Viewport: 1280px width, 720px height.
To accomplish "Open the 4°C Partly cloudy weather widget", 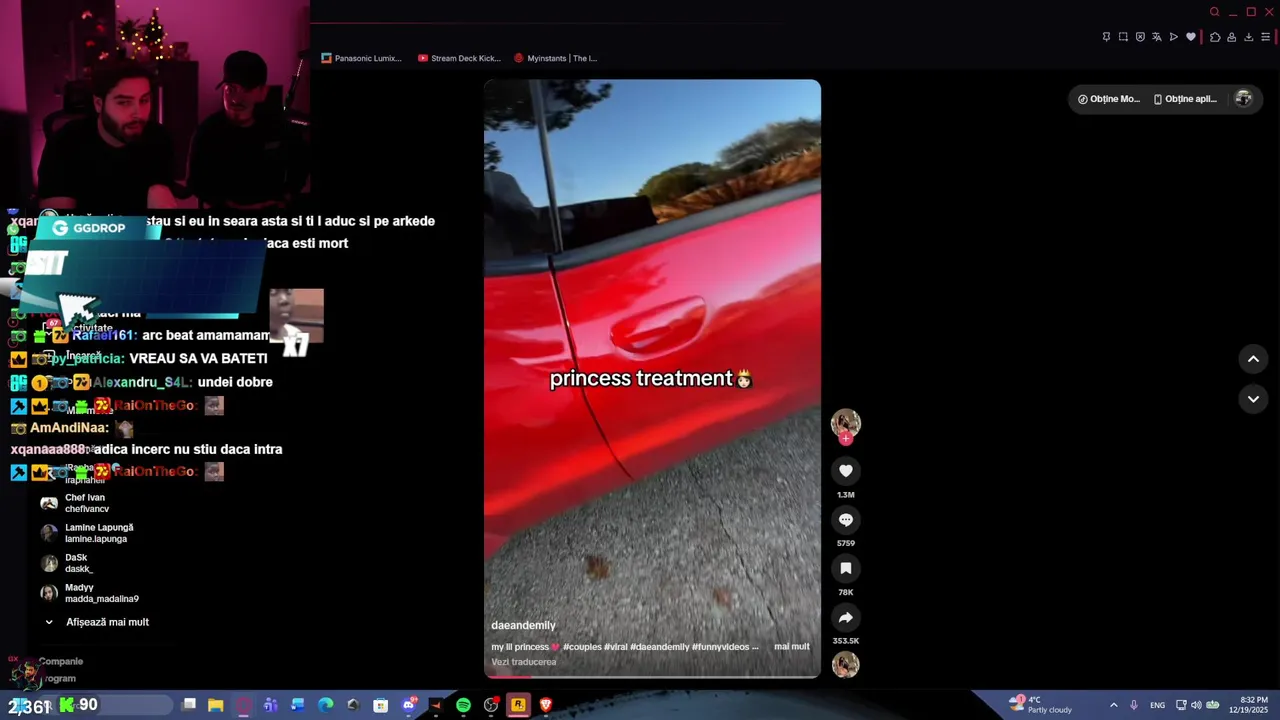I will tap(1042, 705).
